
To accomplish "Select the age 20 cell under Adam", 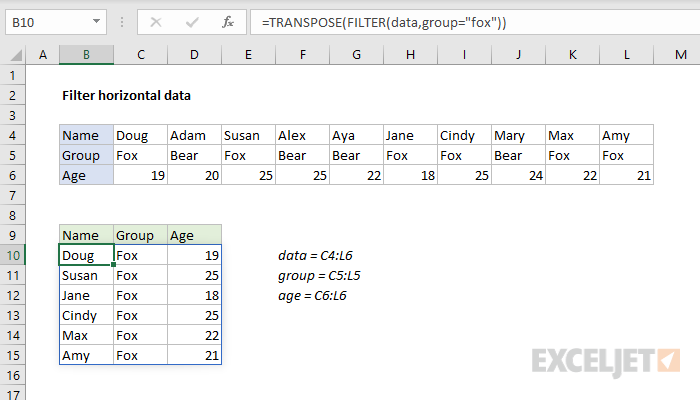I will pos(194,175).
